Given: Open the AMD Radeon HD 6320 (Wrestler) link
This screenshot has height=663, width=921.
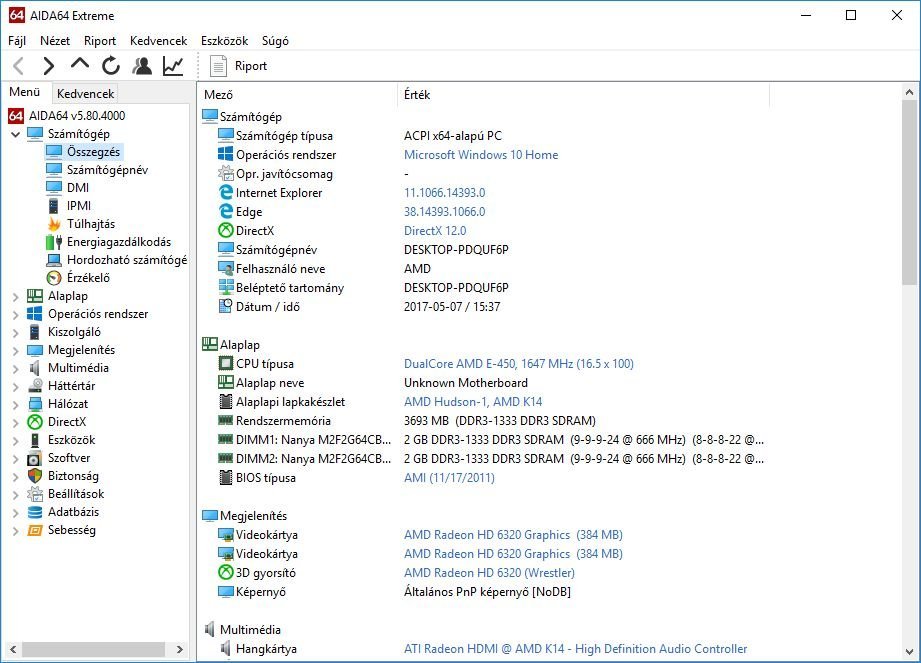Looking at the screenshot, I should pyautogui.click(x=489, y=573).
